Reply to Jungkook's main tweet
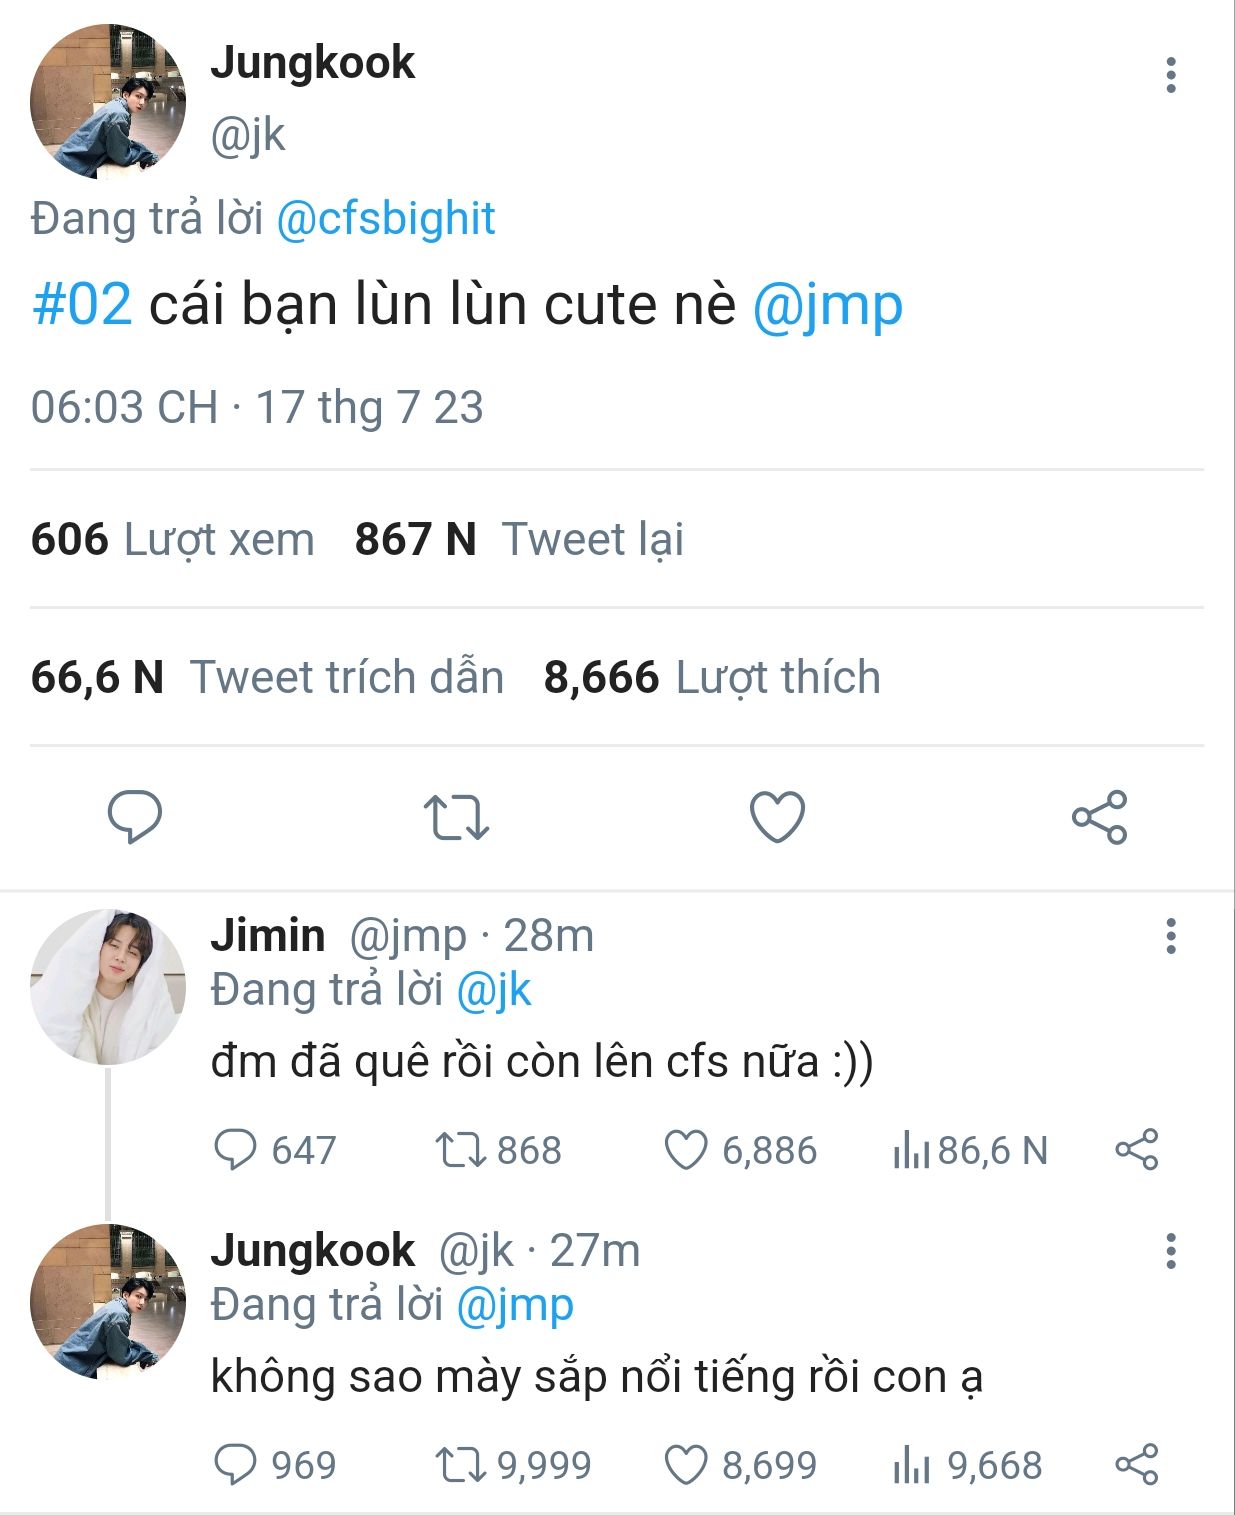This screenshot has width=1235, height=1515. point(134,817)
